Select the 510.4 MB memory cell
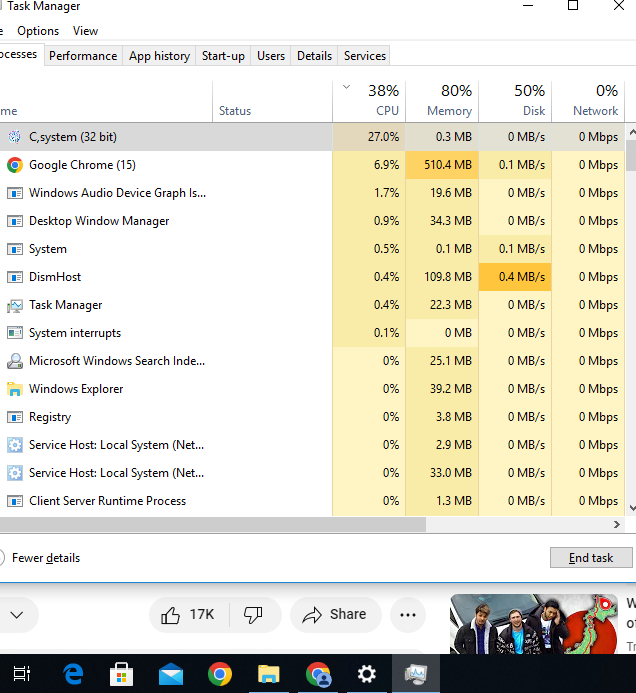Image resolution: width=636 pixels, height=693 pixels. [x=442, y=165]
